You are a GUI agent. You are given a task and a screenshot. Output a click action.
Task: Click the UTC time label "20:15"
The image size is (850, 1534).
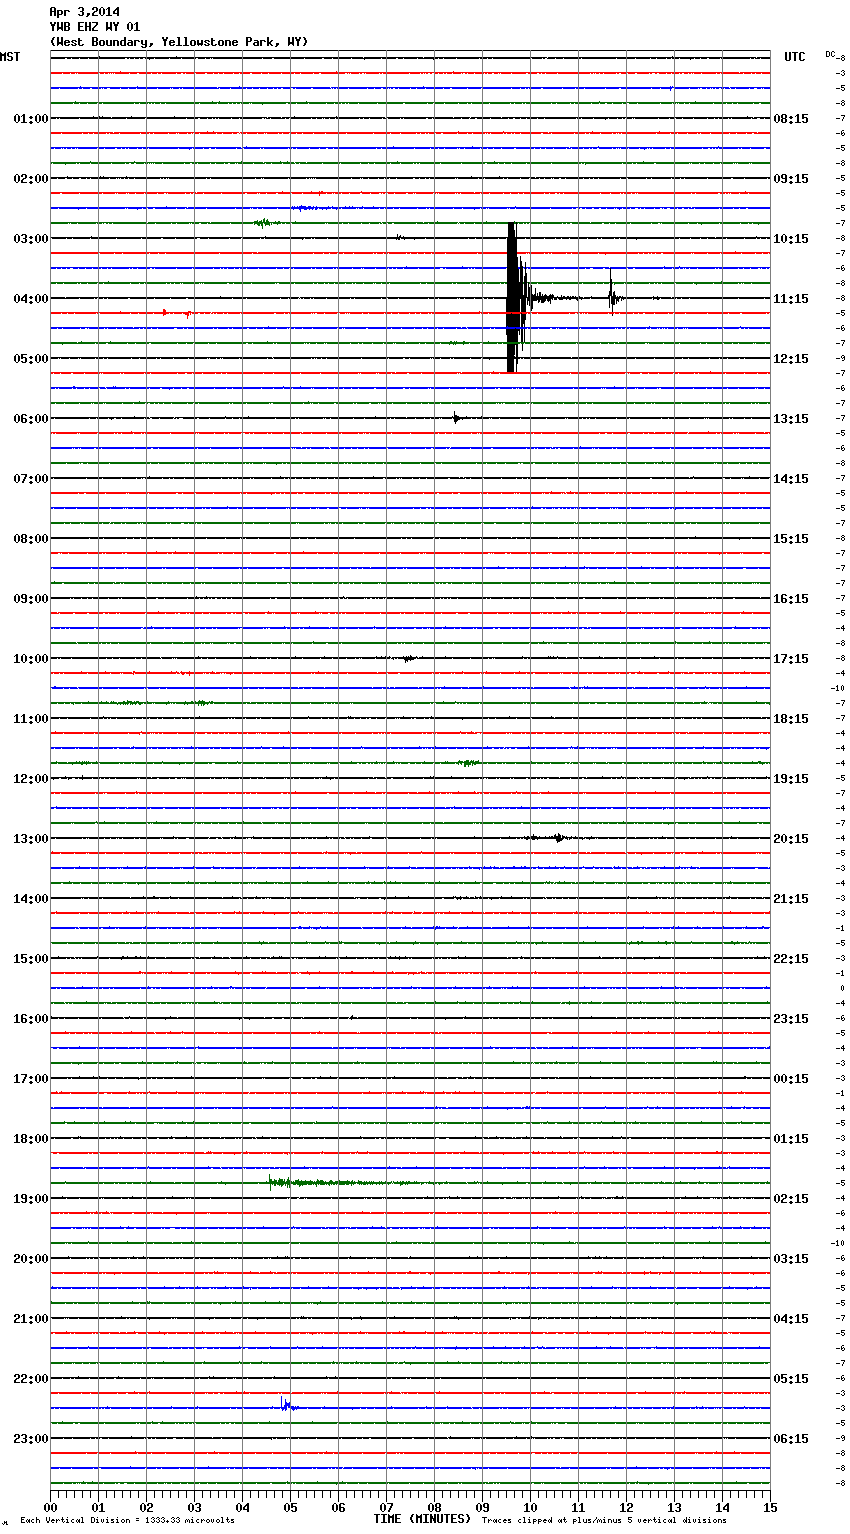click(x=791, y=839)
